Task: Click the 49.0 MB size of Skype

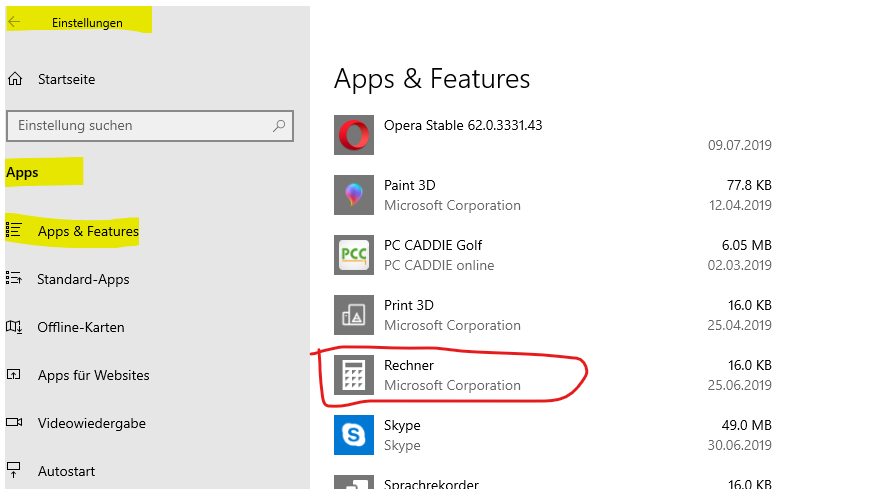Action: coord(746,426)
